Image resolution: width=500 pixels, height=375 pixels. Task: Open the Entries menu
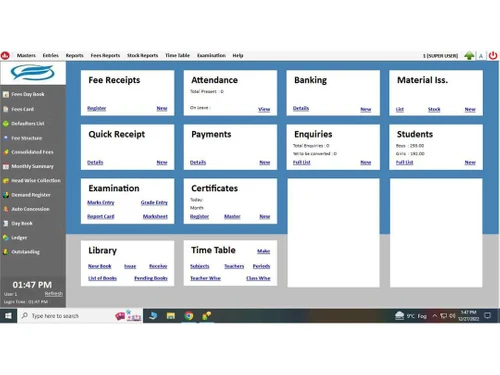[50, 56]
